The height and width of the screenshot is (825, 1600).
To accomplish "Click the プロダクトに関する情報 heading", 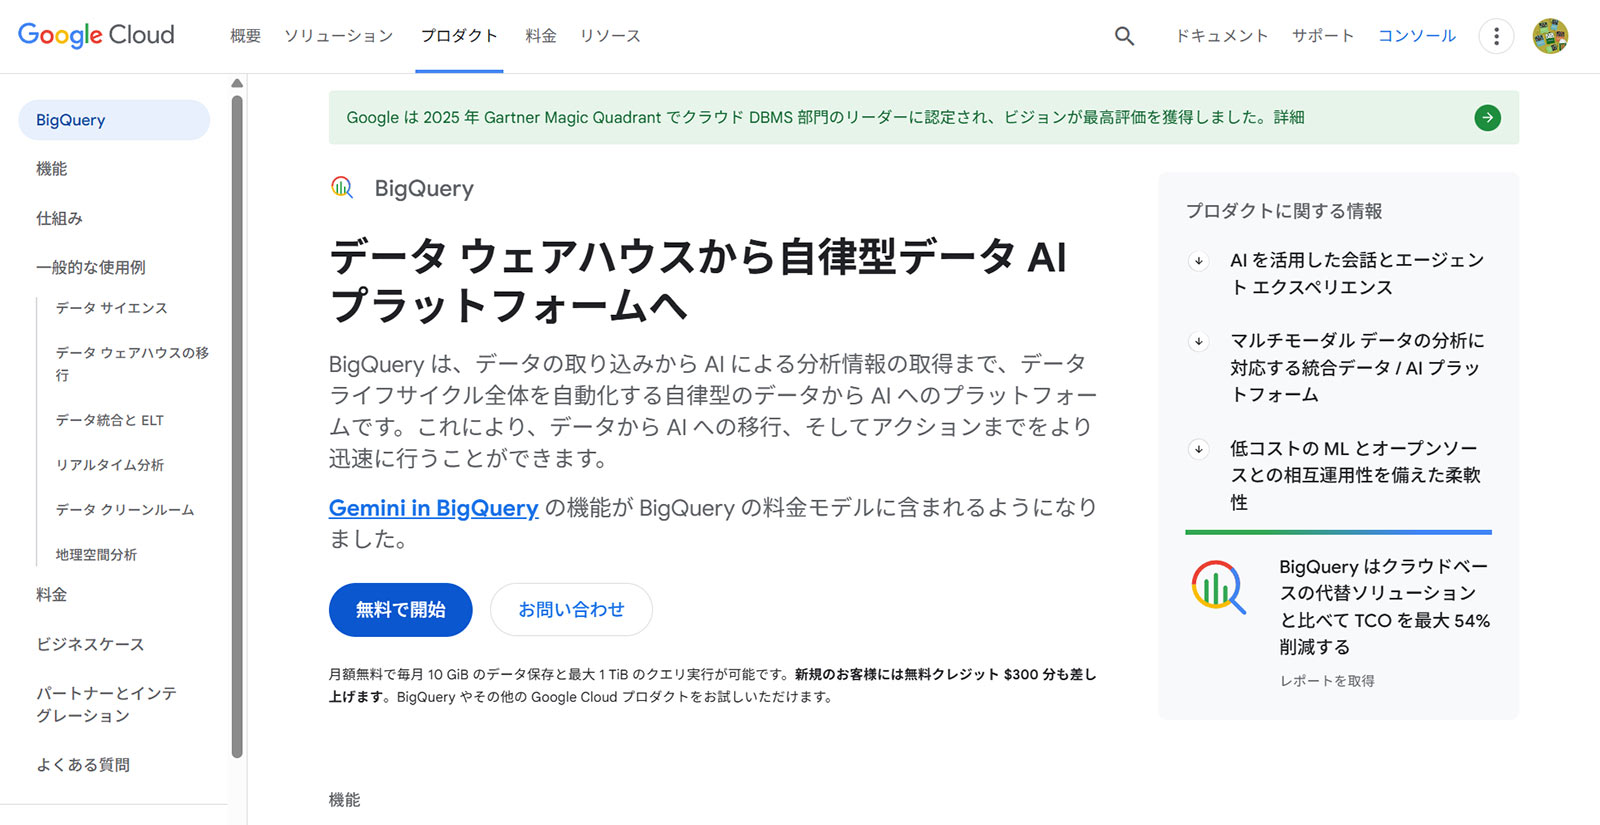I will 1284,211.
